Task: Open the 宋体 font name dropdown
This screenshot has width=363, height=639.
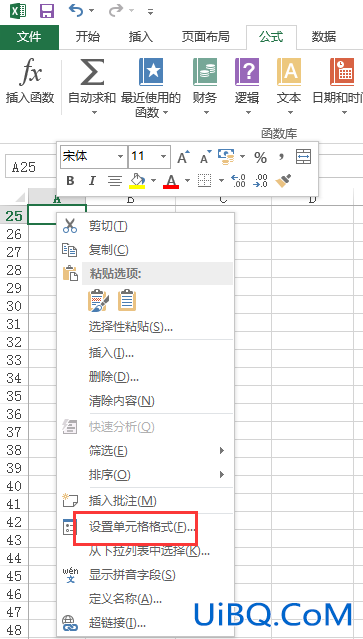Action: tap(121, 156)
